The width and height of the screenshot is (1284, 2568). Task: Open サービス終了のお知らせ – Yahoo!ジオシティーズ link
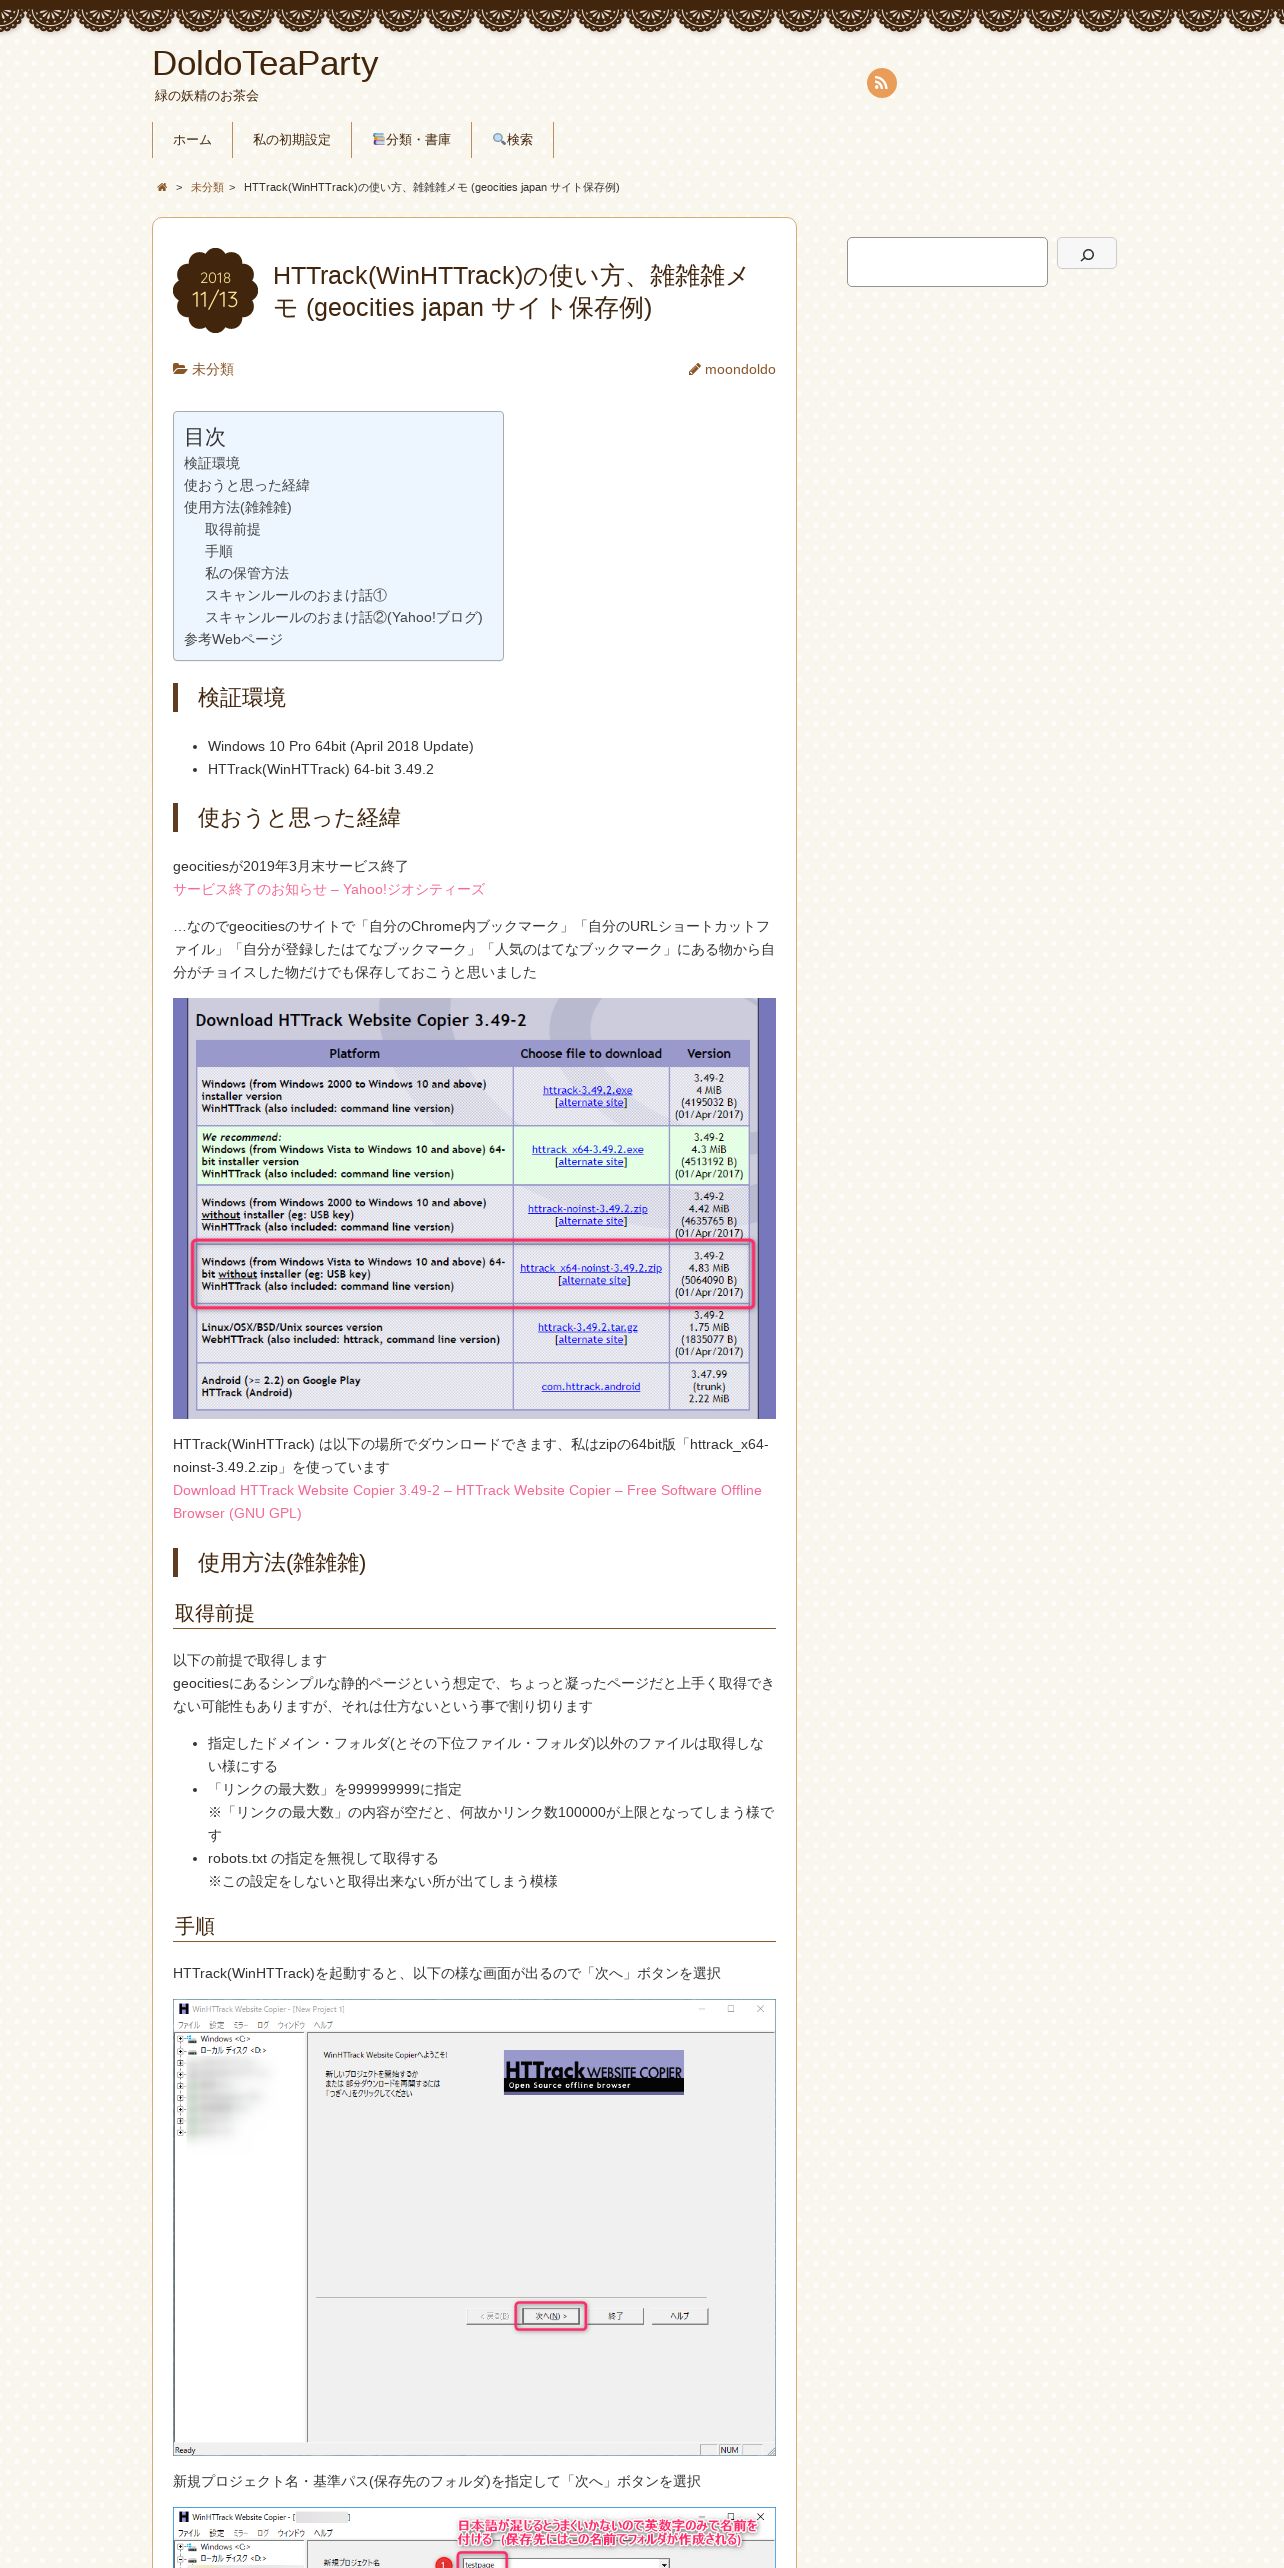[x=329, y=889]
